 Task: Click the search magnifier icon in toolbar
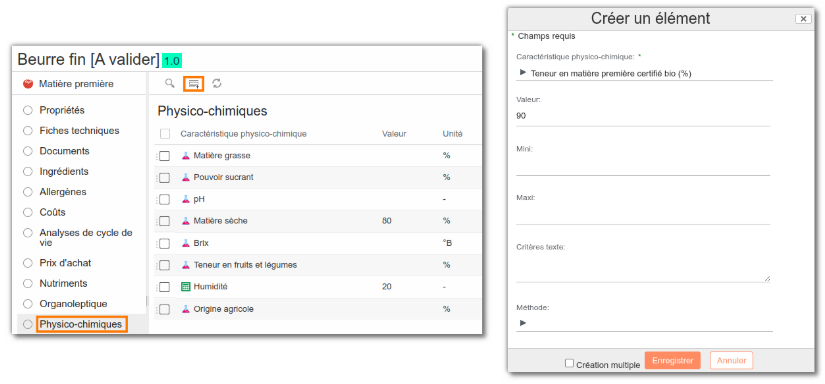(x=169, y=83)
